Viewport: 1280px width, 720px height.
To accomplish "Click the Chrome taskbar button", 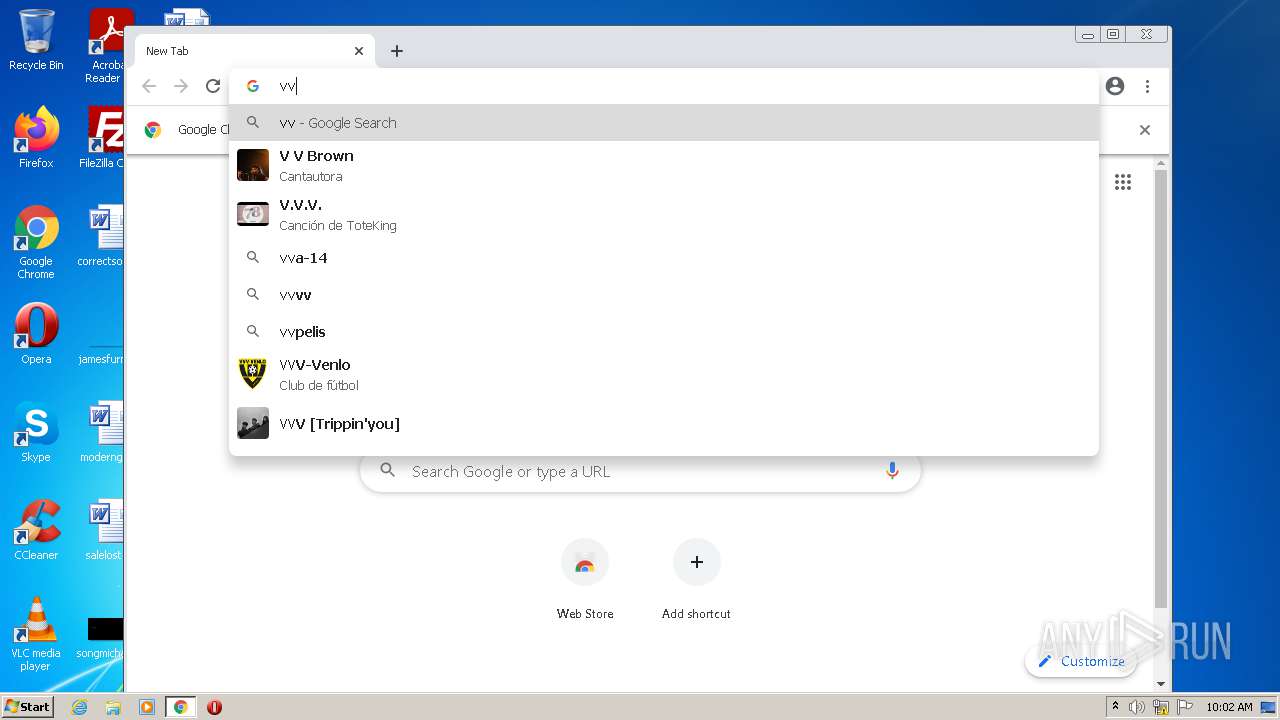I will pyautogui.click(x=181, y=707).
